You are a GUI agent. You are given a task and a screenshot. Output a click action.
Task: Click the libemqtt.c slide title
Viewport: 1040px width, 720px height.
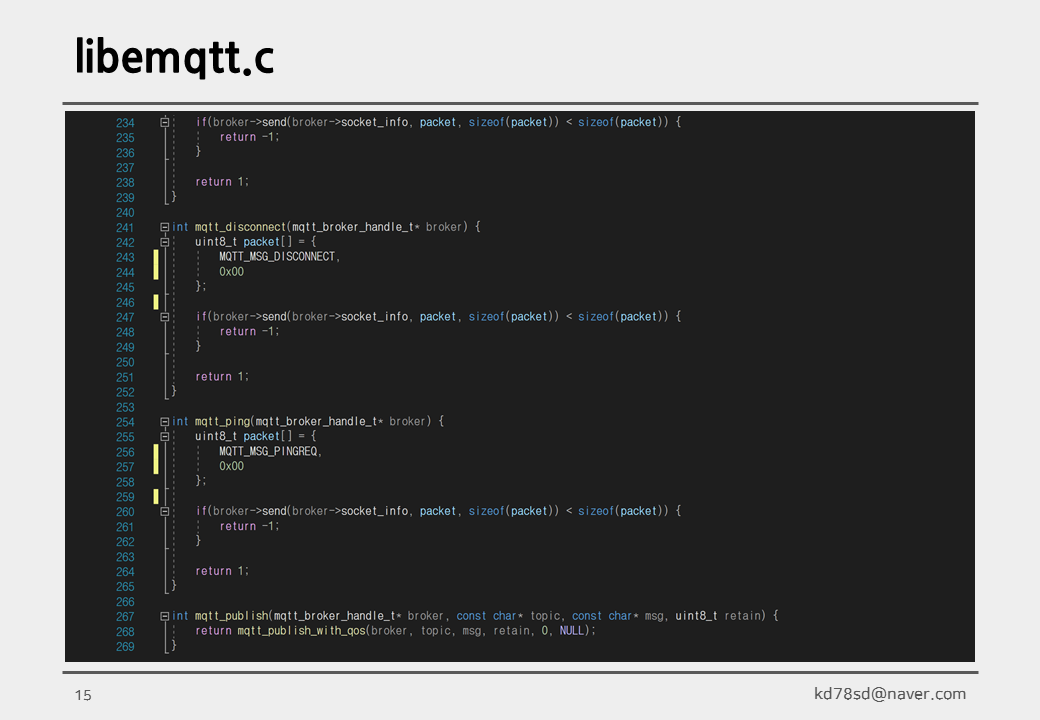point(174,56)
